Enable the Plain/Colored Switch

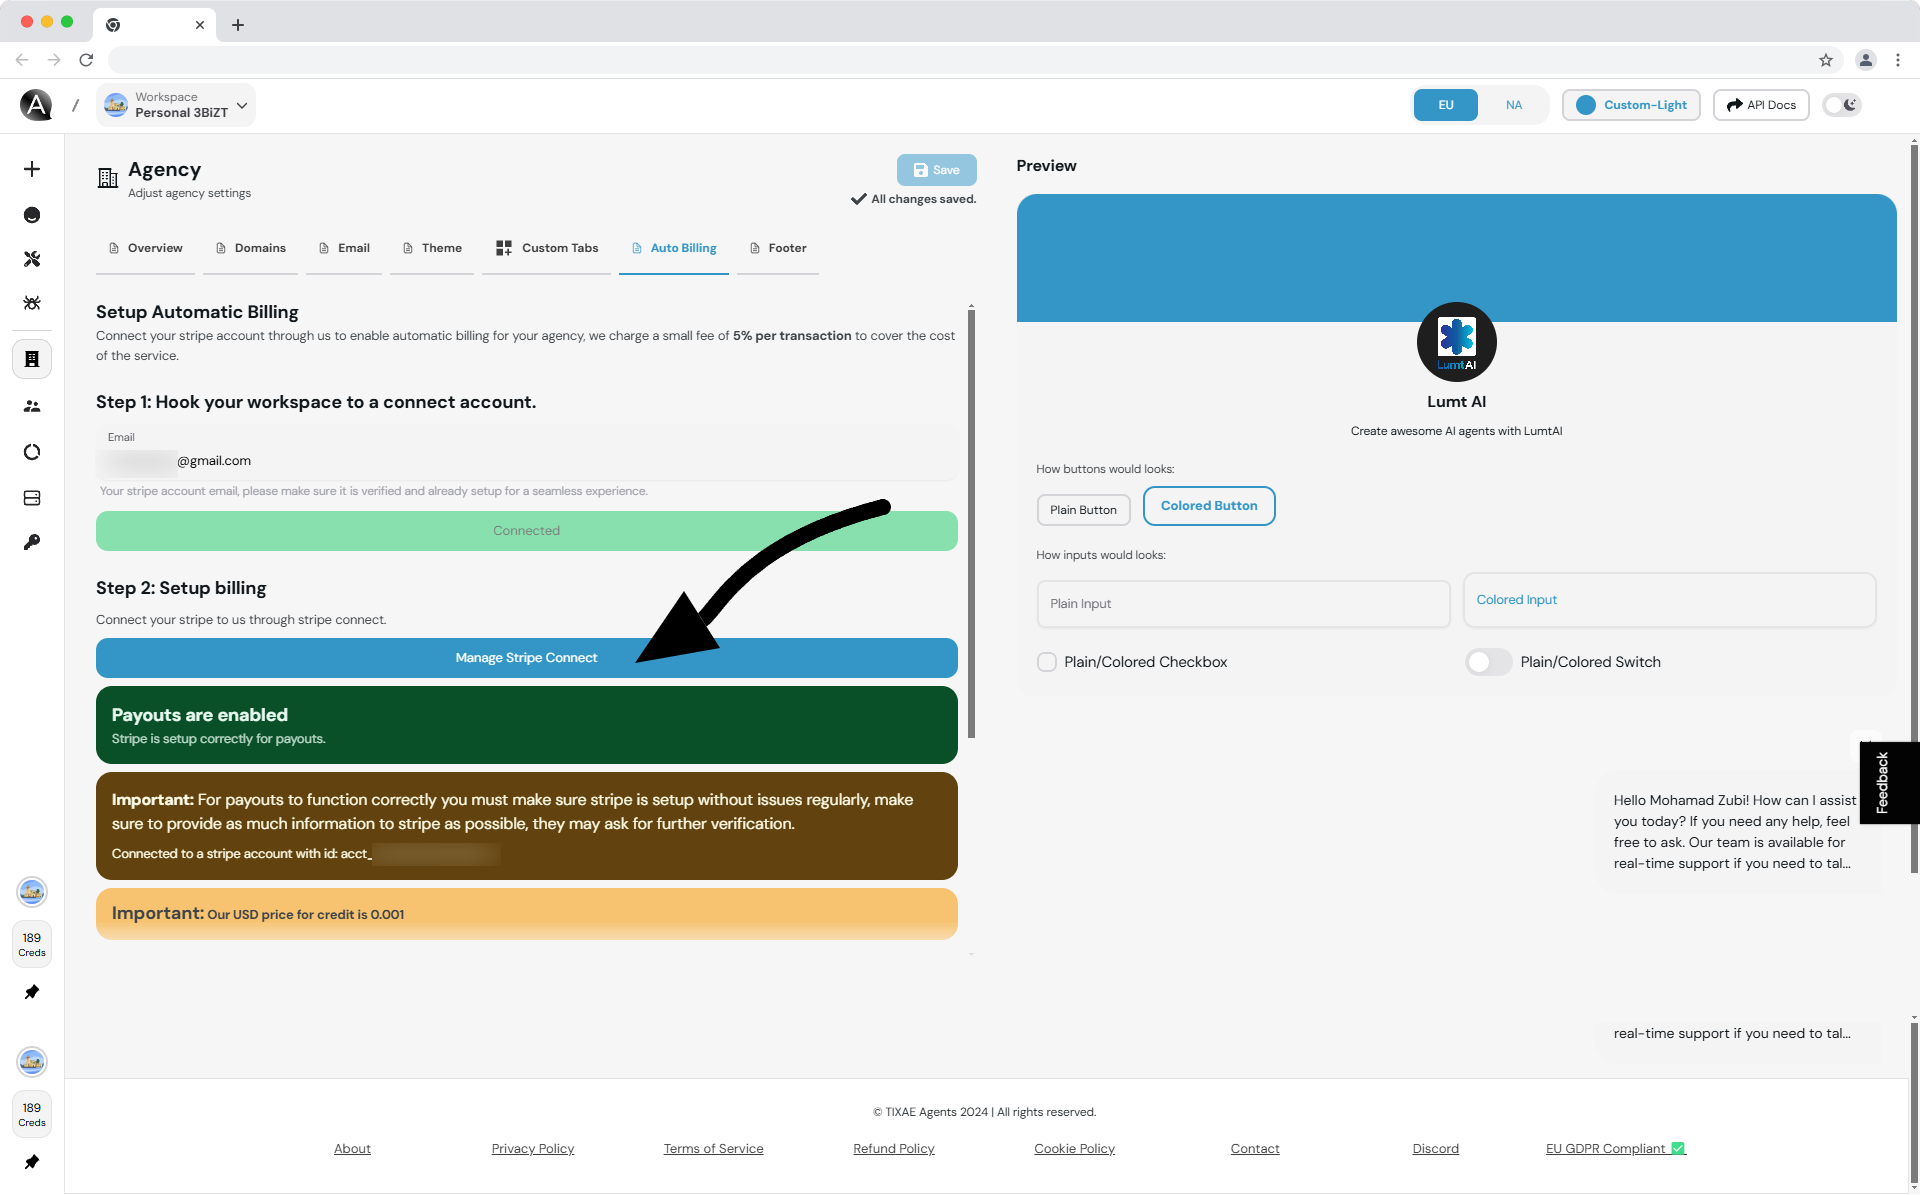coord(1488,662)
